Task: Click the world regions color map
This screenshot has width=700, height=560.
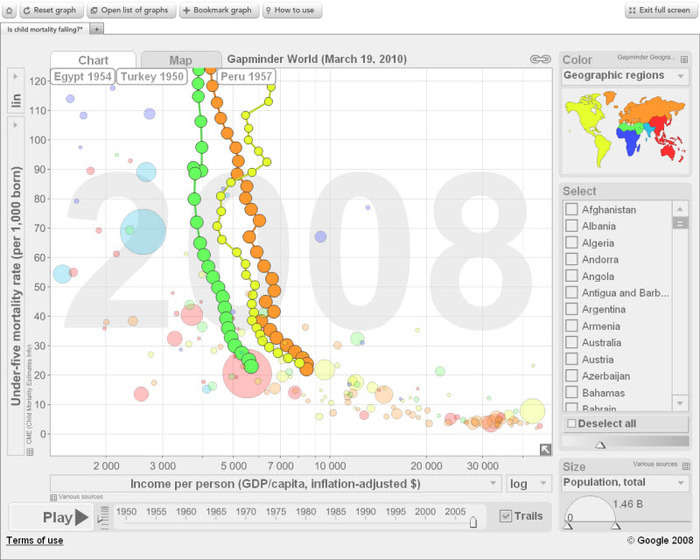Action: [625, 129]
